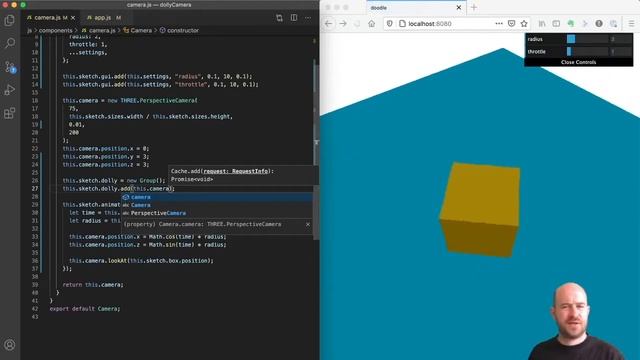Close the 'doodle' browser tab
The height and width of the screenshot is (360, 640).
[459, 8]
